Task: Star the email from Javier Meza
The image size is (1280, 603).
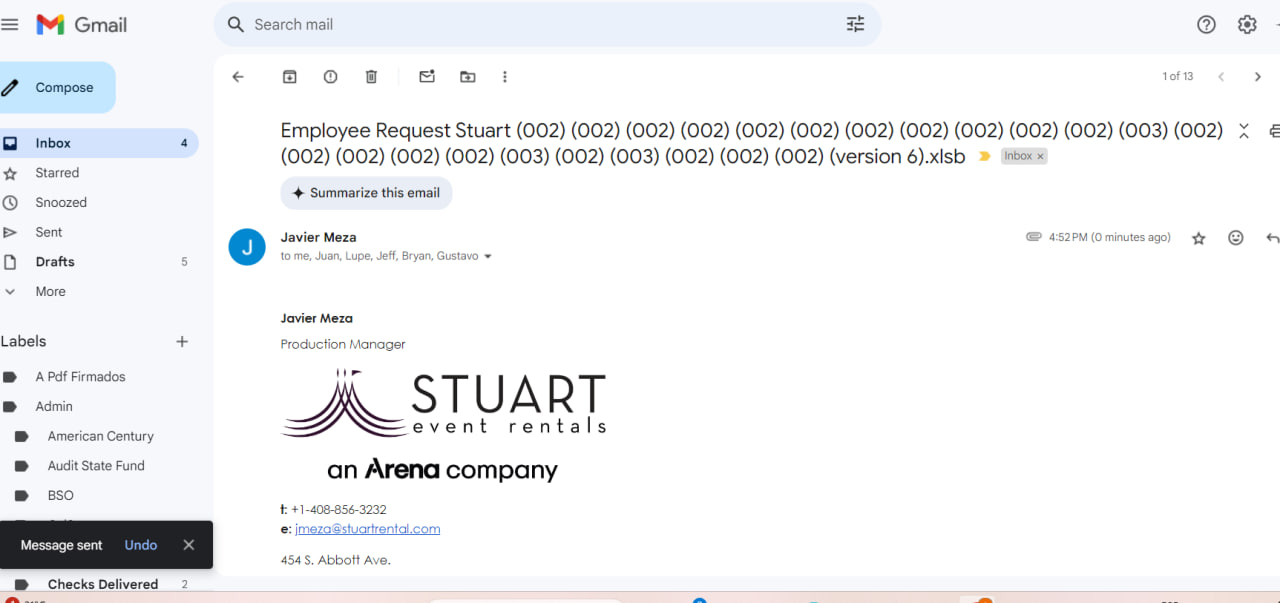Action: [x=1199, y=238]
